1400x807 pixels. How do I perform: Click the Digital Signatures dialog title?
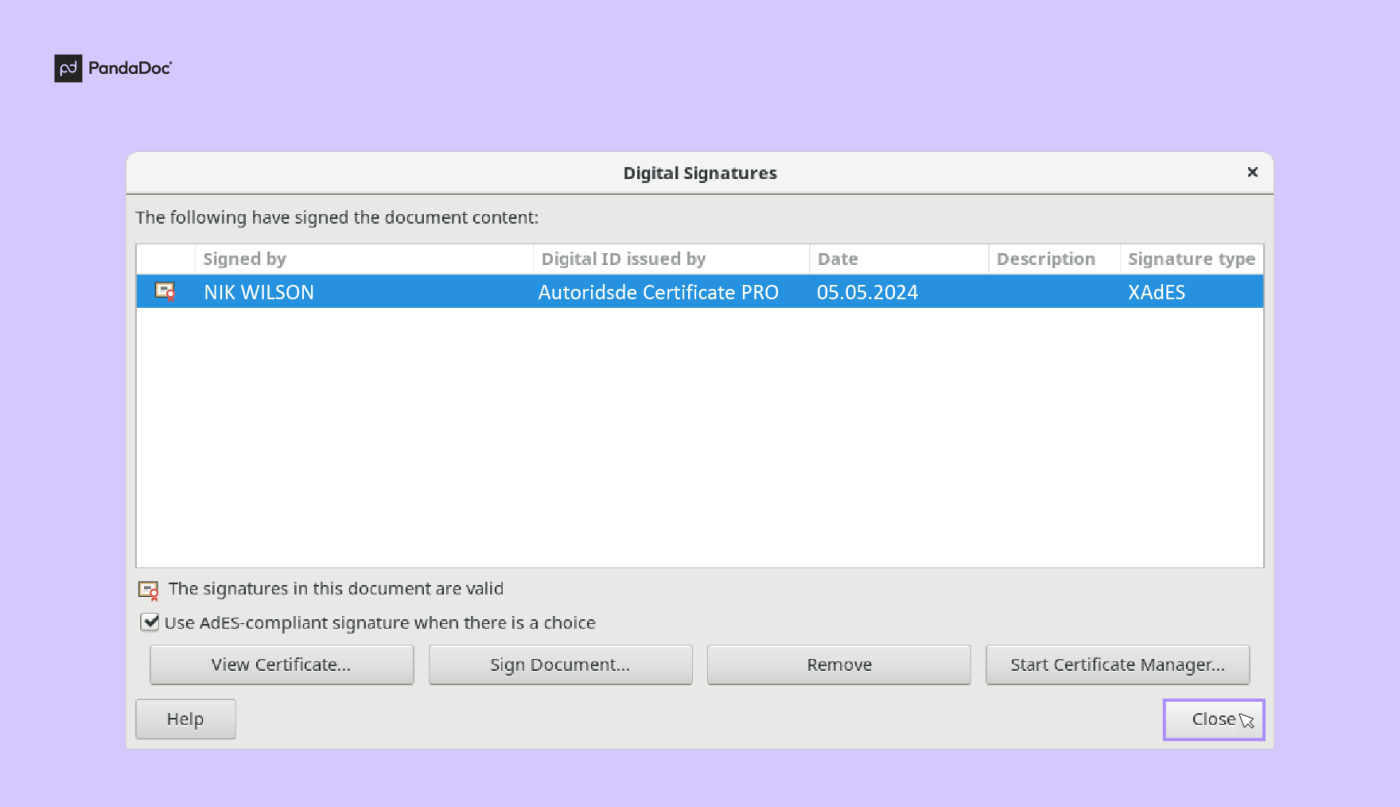coord(700,173)
